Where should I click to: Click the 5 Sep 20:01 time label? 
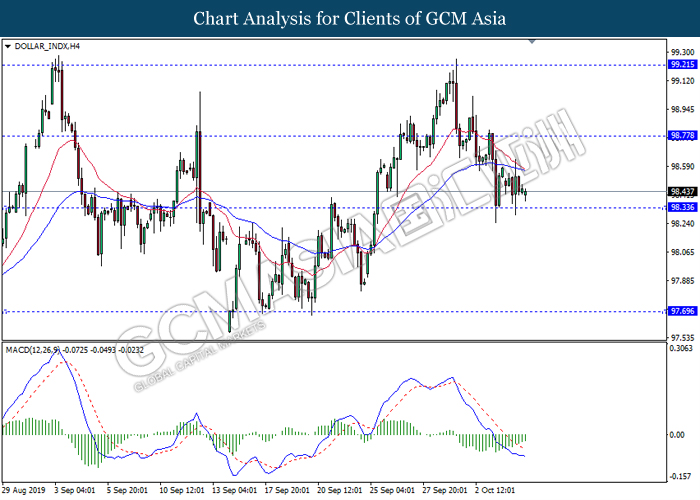click(x=127, y=490)
